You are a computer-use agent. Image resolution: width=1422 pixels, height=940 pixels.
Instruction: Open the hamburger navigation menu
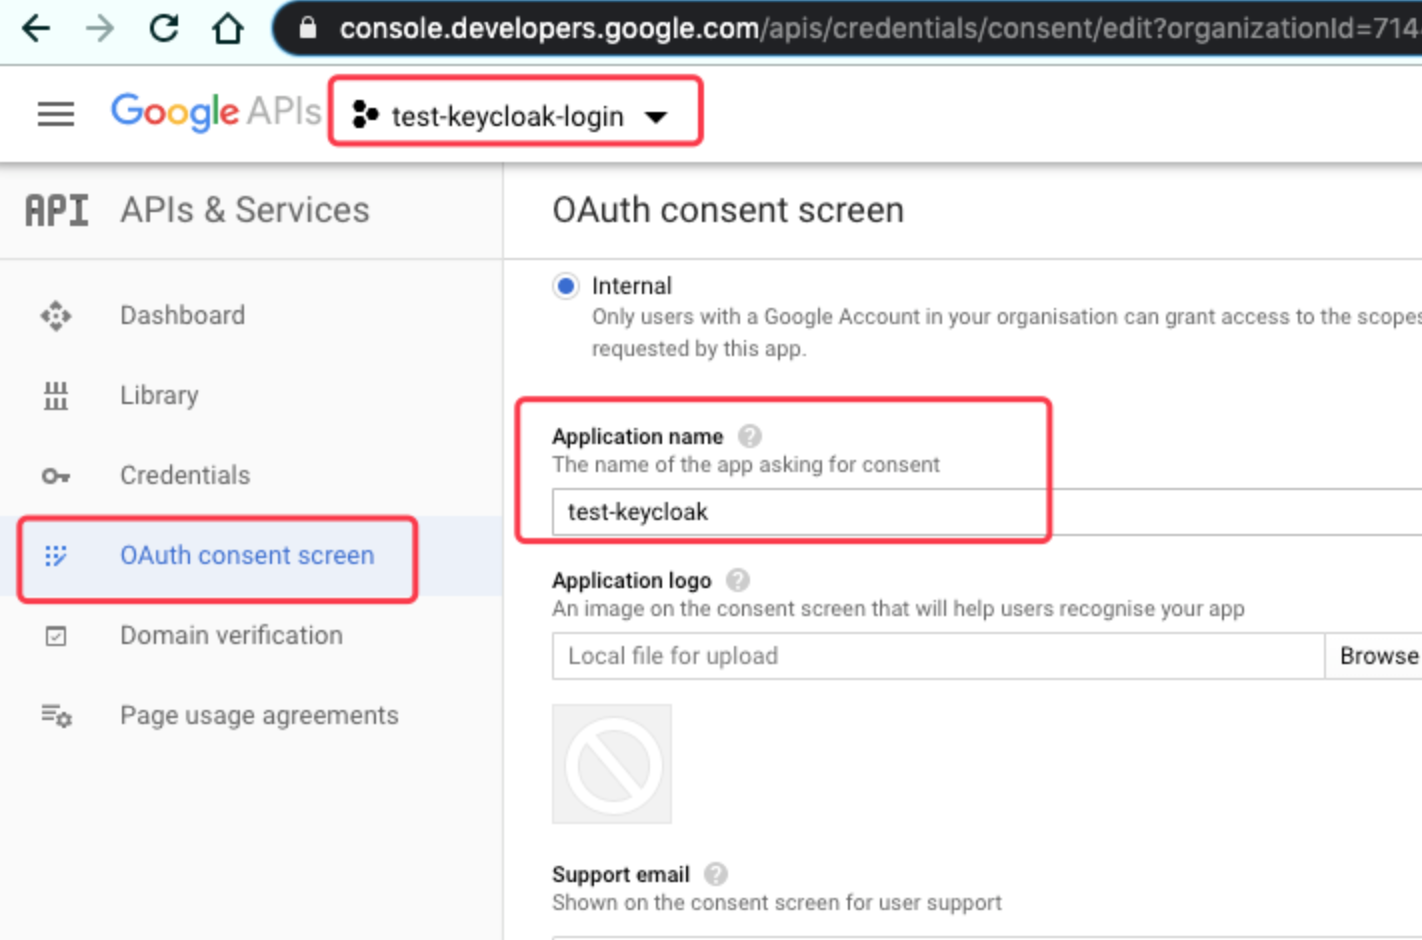click(x=56, y=113)
